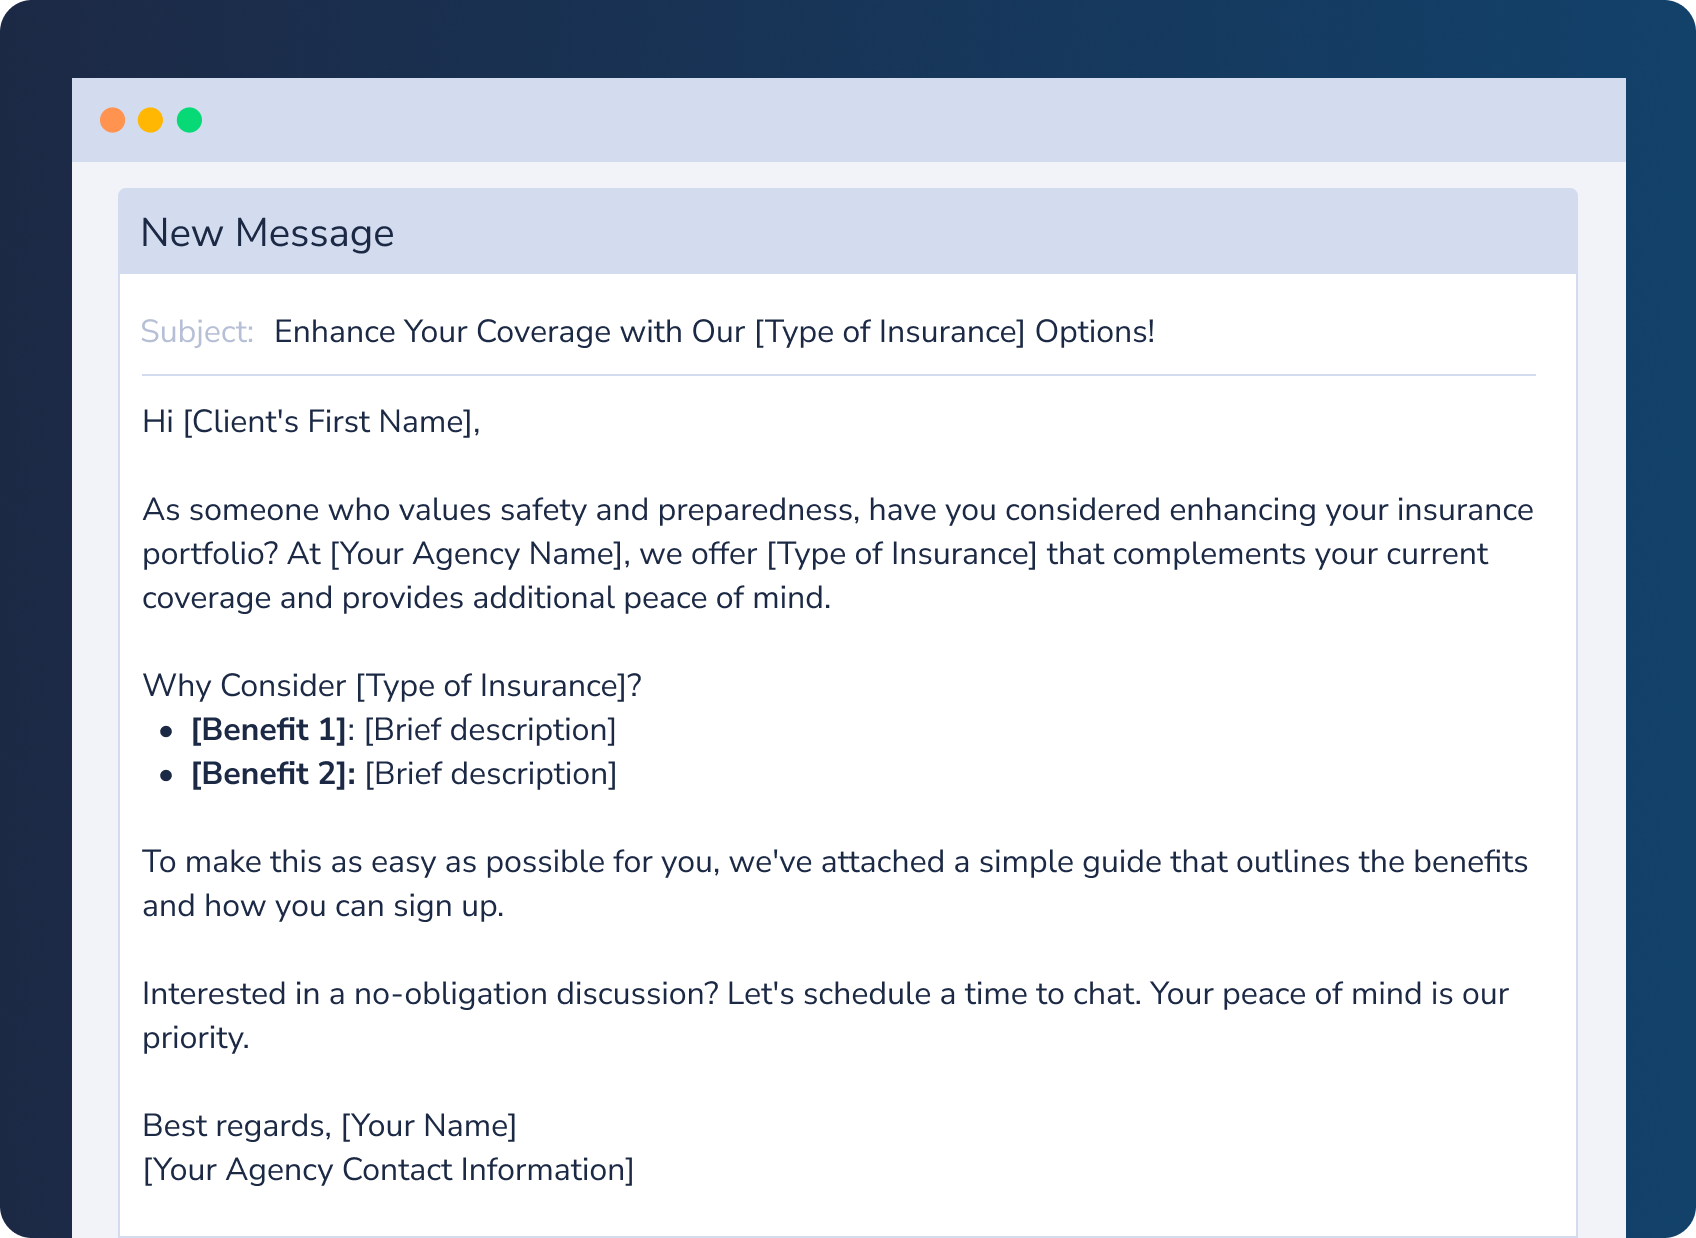Select the bold [Benefit 1] placeholder
This screenshot has height=1238, width=1696.
[268, 730]
